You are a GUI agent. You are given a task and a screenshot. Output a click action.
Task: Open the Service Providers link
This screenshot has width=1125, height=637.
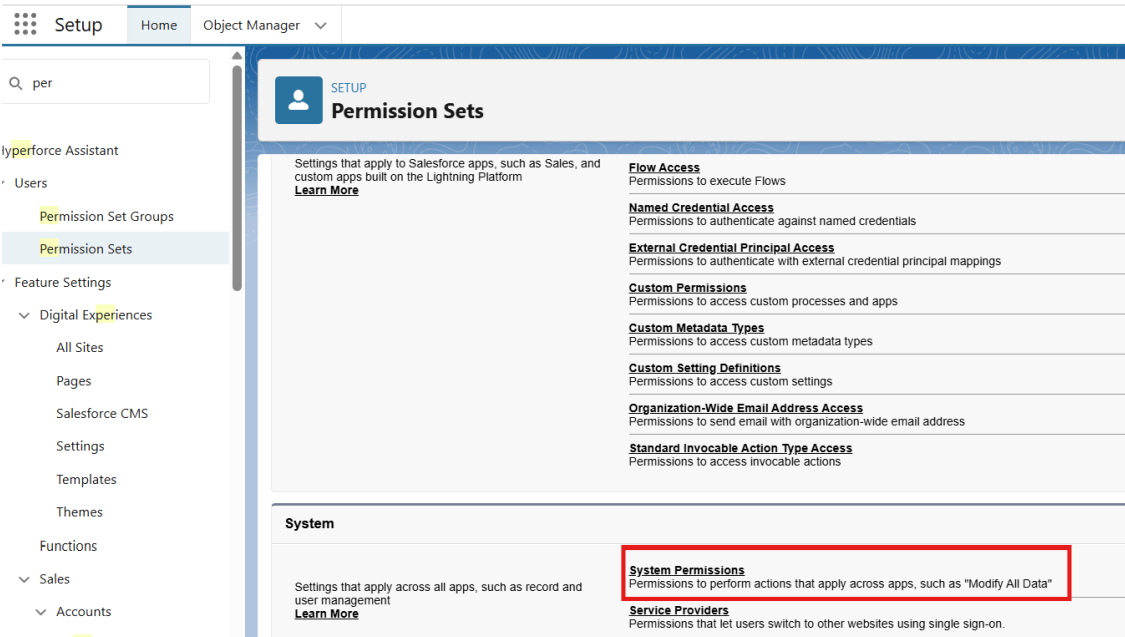[x=678, y=610]
